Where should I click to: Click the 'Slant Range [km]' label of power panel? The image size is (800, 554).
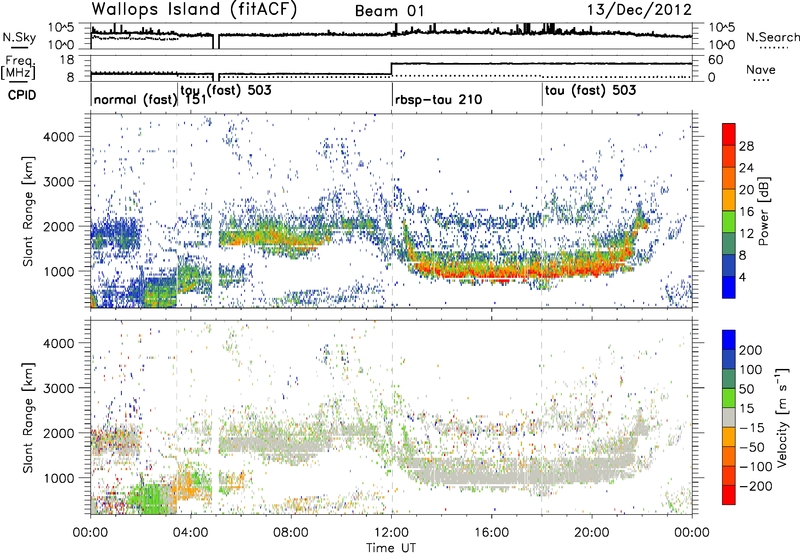(28, 211)
